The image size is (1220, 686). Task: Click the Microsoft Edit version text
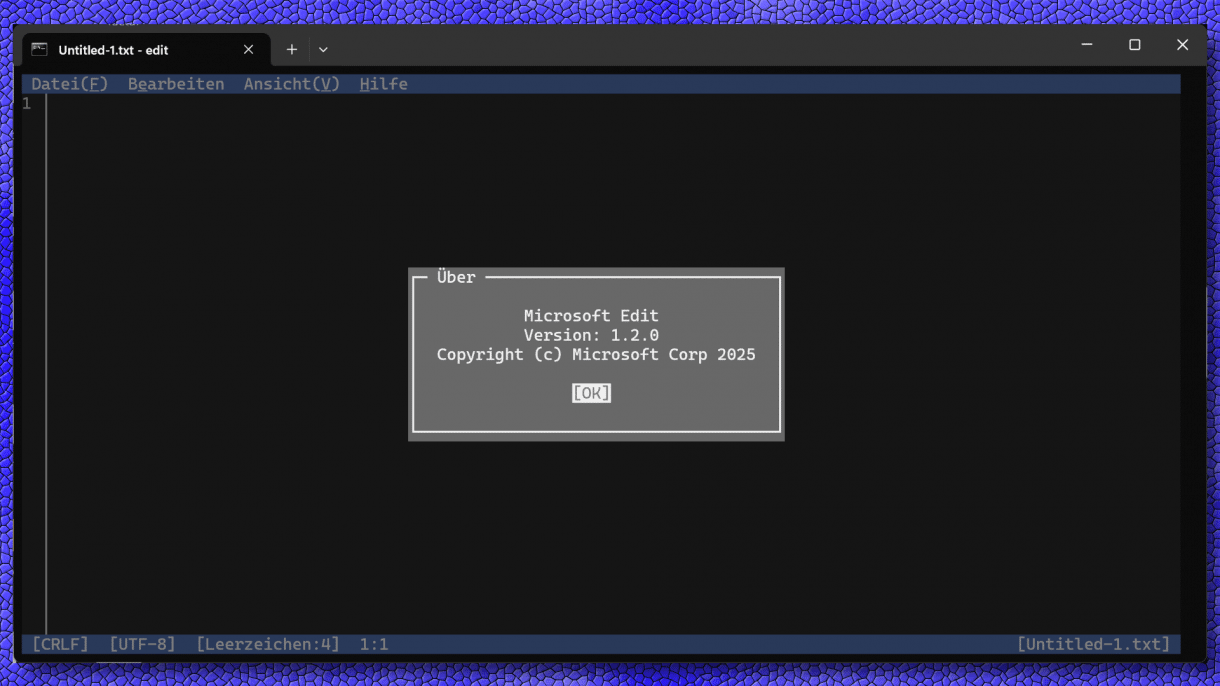click(x=592, y=334)
